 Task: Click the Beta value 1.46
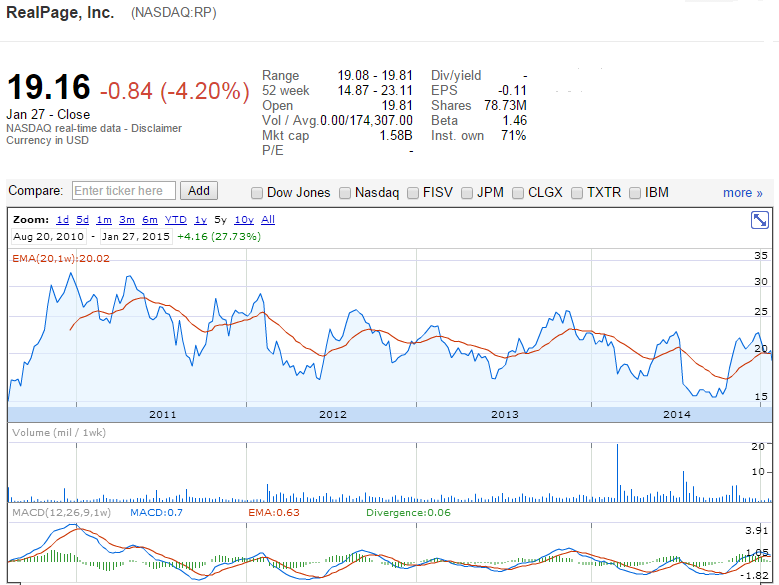pyautogui.click(x=514, y=120)
